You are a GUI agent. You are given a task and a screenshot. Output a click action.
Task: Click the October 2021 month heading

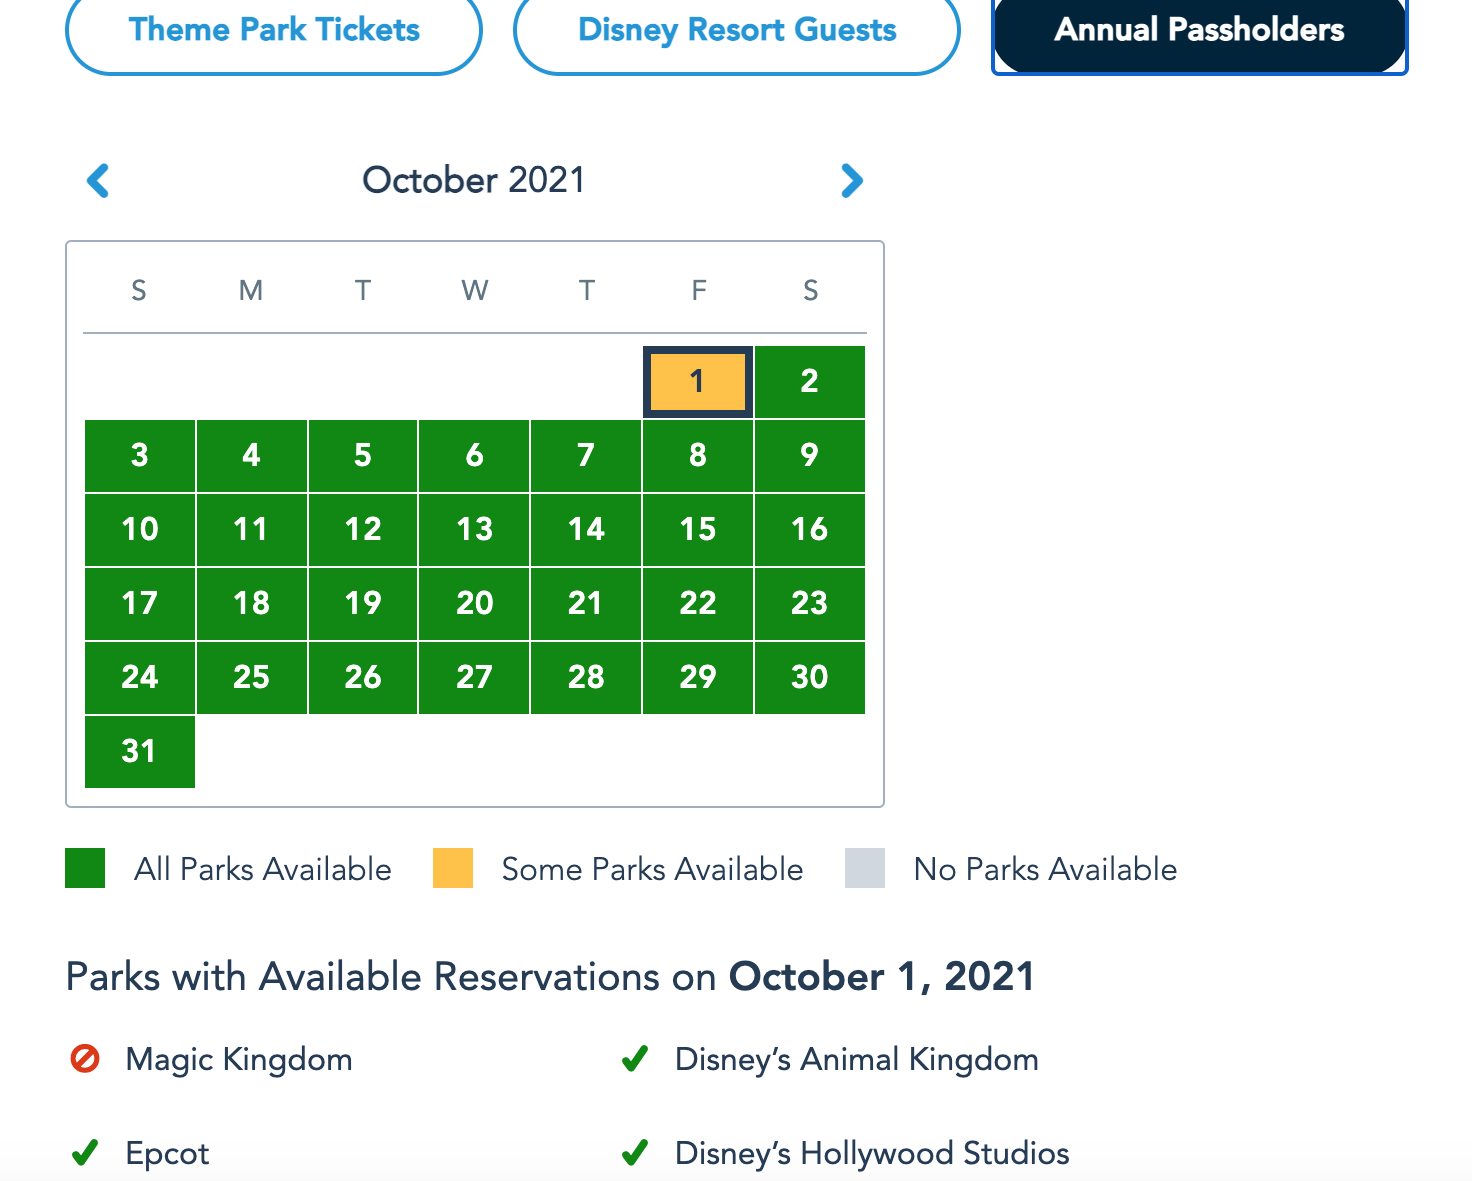click(x=474, y=180)
